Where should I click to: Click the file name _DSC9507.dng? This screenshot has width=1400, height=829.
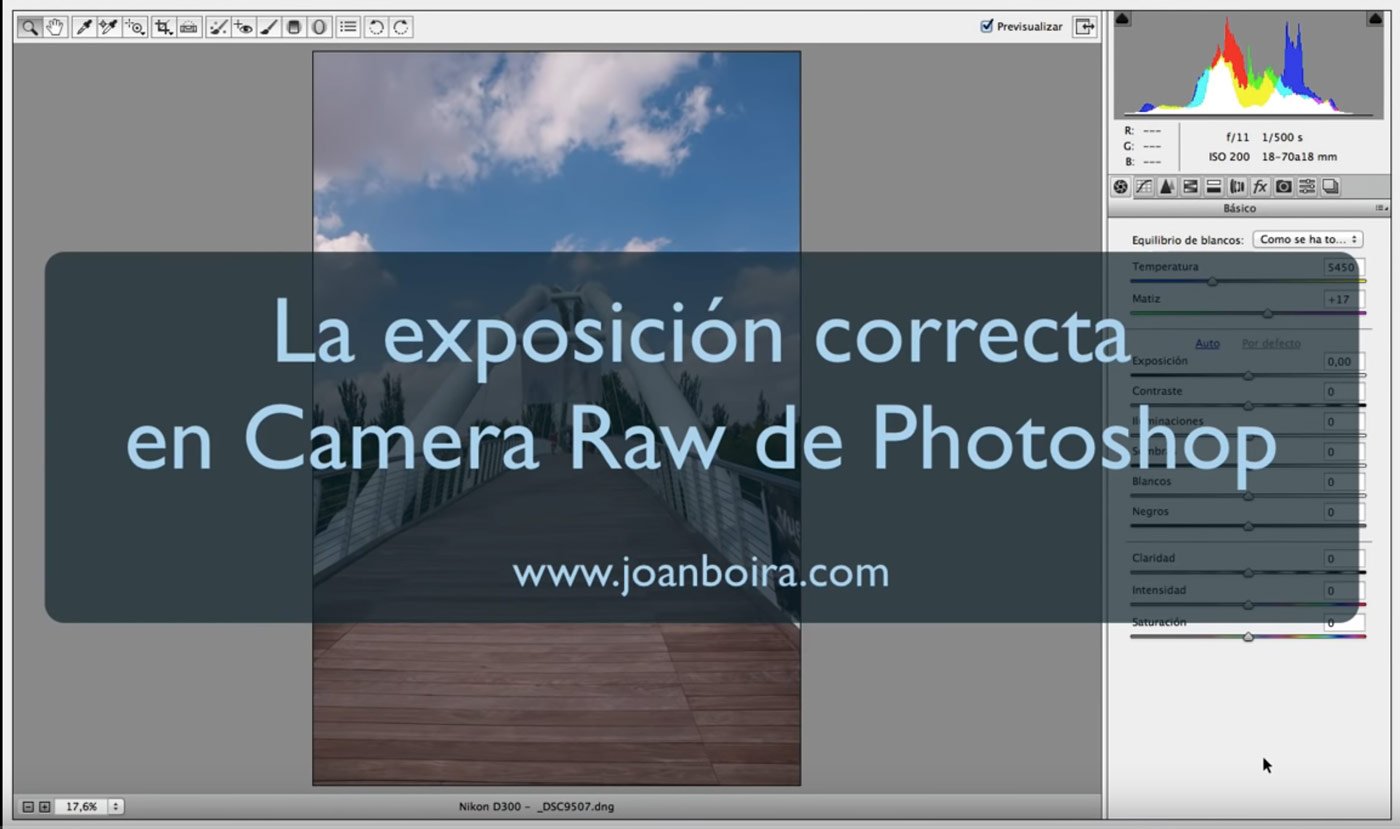click(x=574, y=806)
